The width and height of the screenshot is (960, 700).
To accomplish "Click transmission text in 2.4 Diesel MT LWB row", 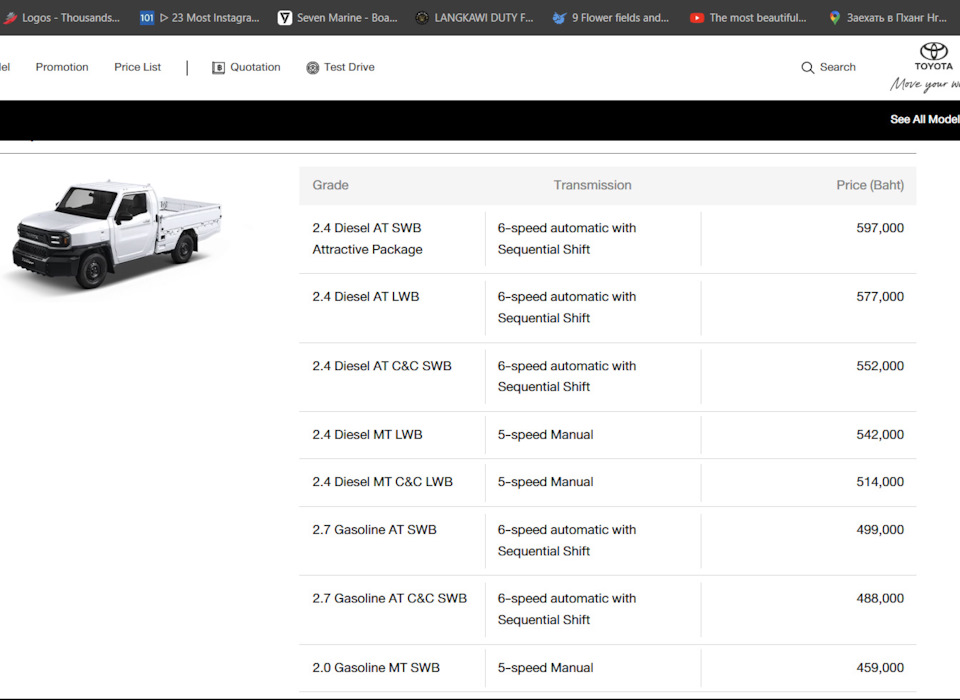I will tap(545, 434).
